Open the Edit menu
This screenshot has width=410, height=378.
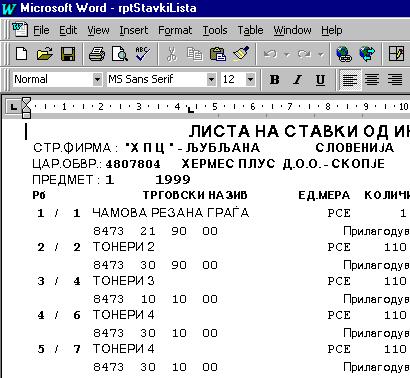pos(68,30)
